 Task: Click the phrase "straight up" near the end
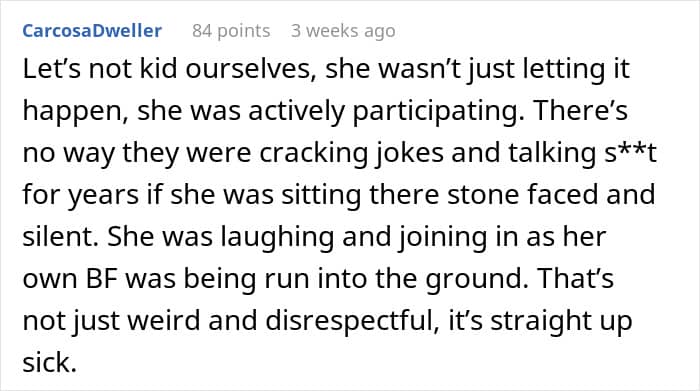pos(562,322)
